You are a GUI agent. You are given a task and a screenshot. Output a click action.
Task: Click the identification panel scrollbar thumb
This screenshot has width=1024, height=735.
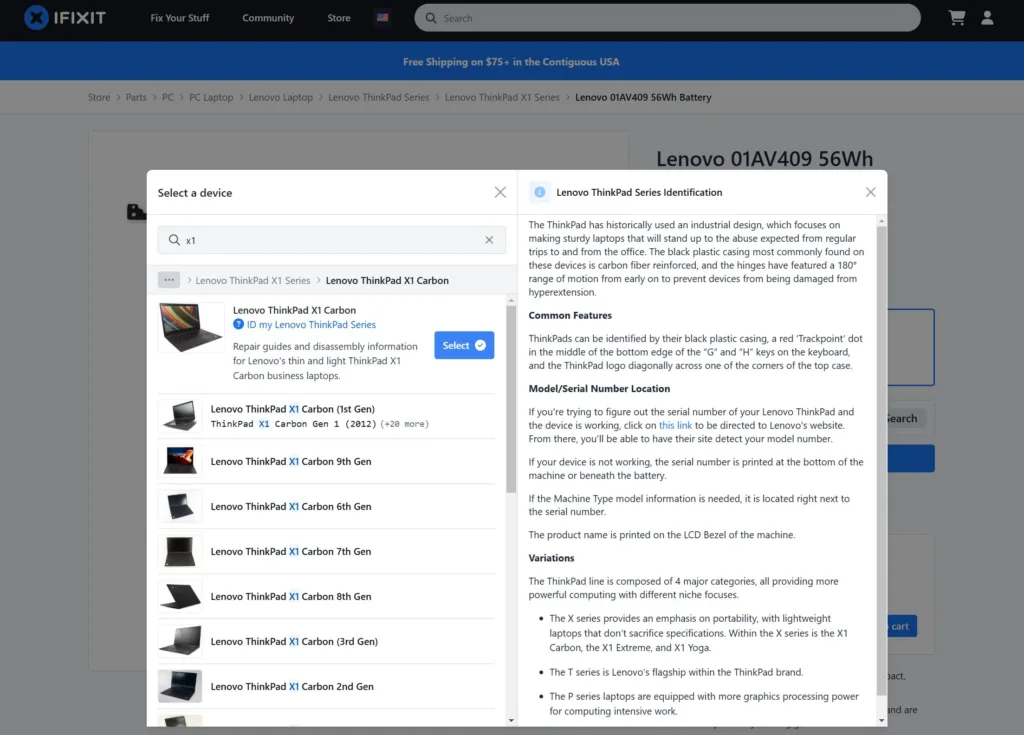pyautogui.click(x=882, y=461)
